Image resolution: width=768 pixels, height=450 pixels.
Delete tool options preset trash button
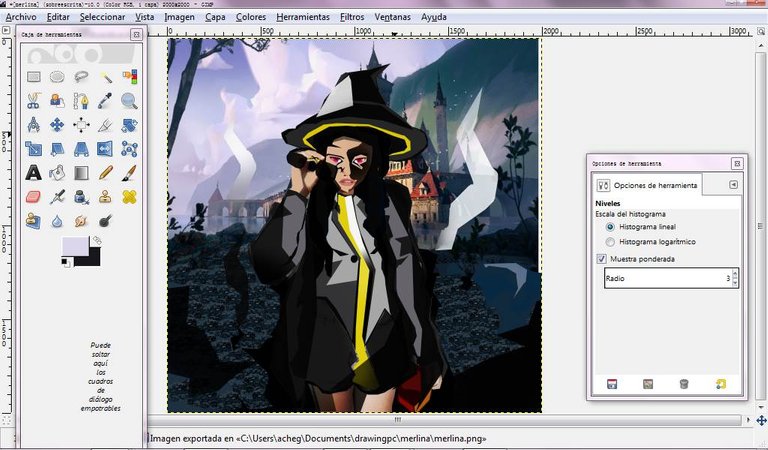tap(684, 384)
